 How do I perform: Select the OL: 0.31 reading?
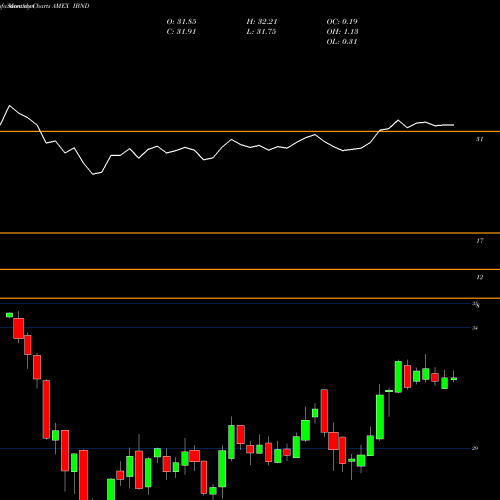[x=342, y=42]
